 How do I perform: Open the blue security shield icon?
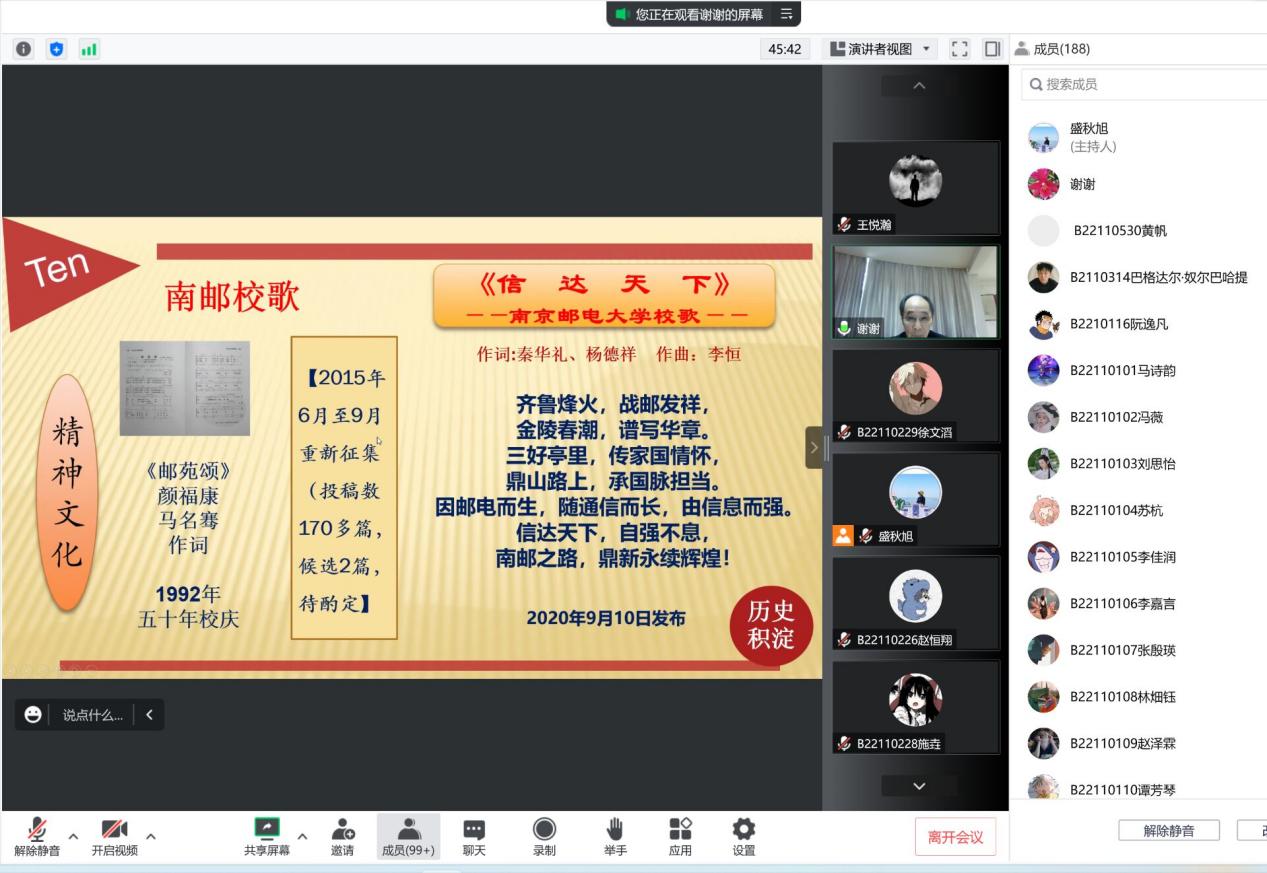point(56,49)
